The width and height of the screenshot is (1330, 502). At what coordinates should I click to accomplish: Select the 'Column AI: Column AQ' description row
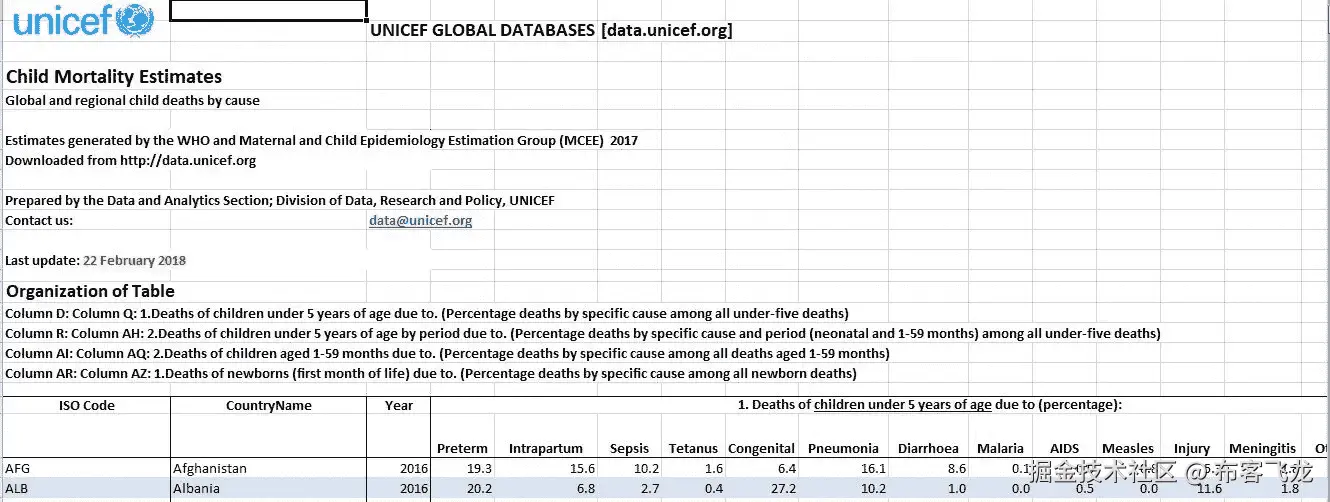pos(447,353)
